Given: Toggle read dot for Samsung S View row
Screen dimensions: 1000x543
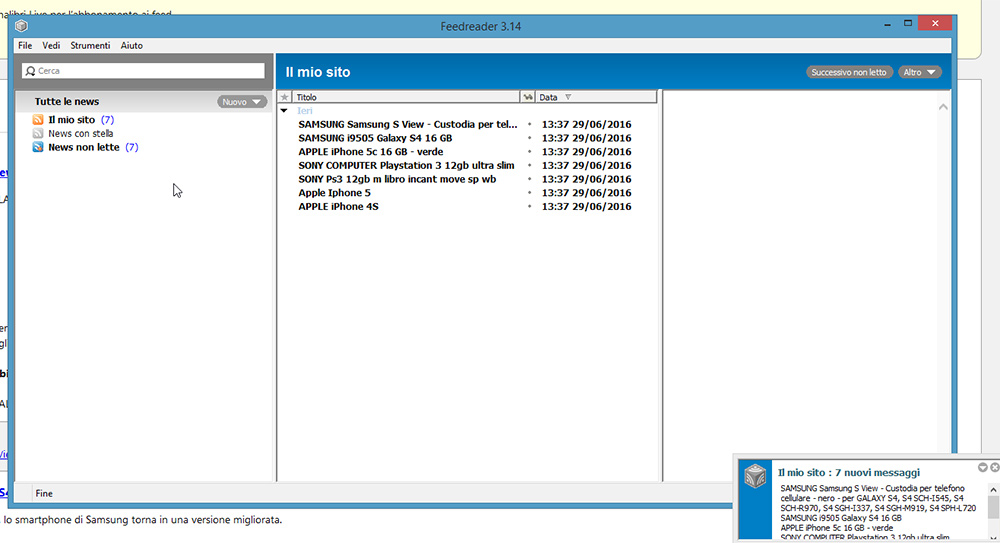Looking at the screenshot, I should pyautogui.click(x=529, y=124).
